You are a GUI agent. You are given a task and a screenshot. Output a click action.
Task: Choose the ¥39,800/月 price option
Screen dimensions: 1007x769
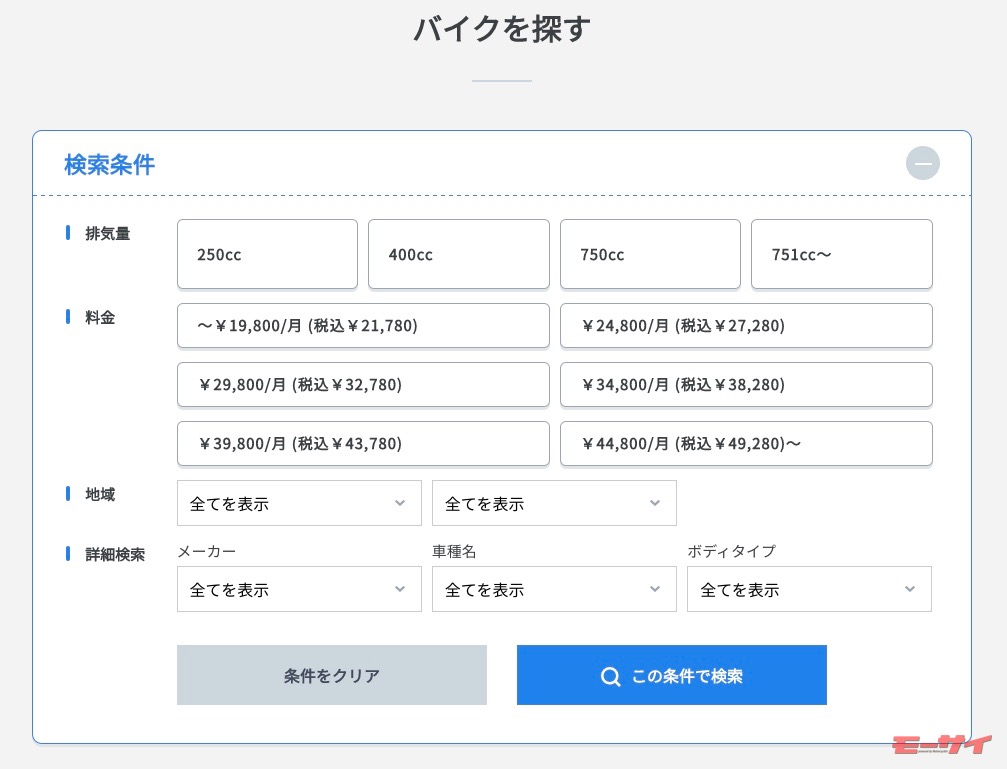363,443
